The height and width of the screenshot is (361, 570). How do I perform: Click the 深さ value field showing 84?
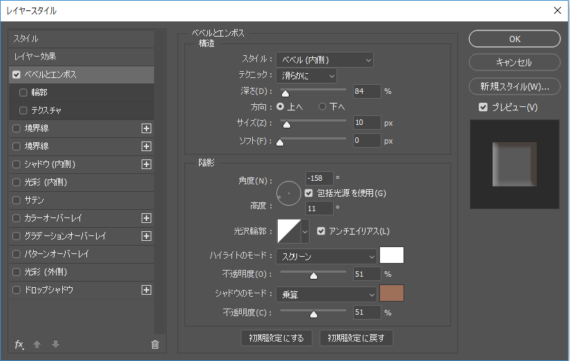367,91
